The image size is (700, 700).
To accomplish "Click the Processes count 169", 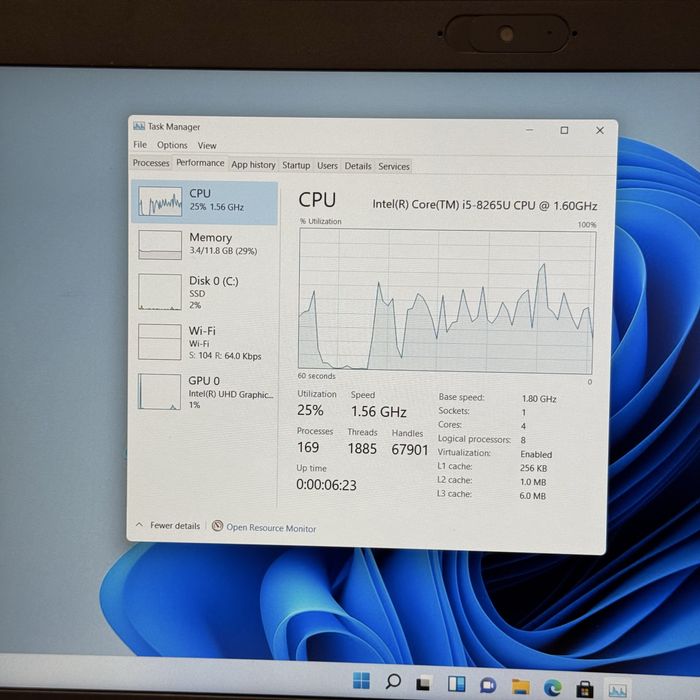I will pos(308,447).
